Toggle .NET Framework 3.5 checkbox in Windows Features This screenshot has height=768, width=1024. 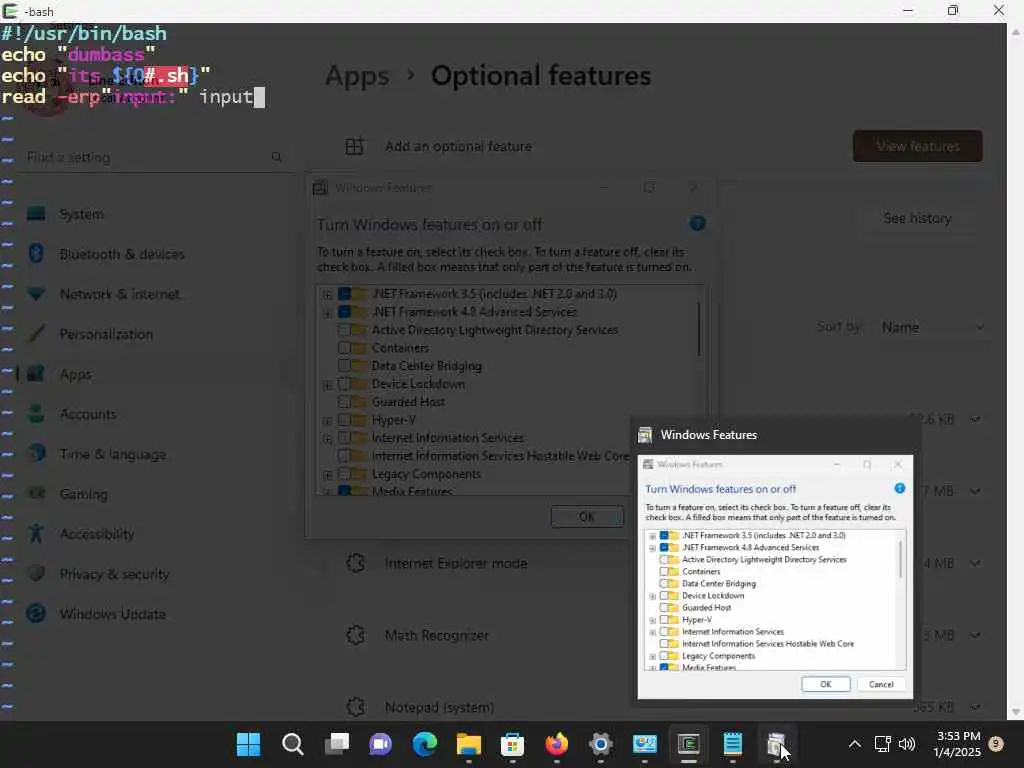(344, 294)
